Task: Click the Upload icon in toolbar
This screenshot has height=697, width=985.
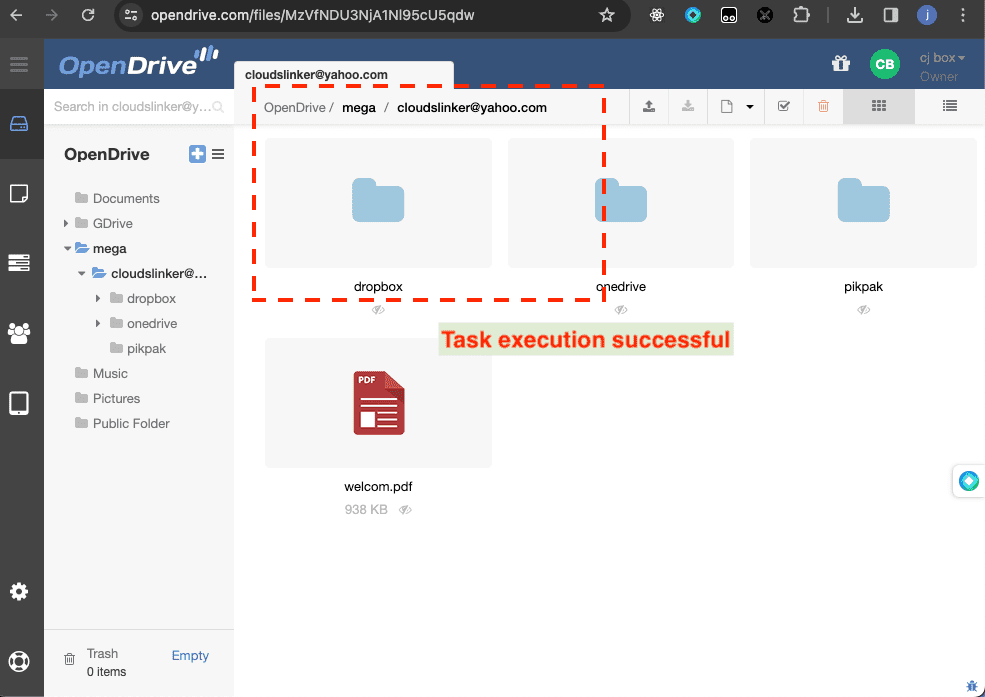Action: coord(649,106)
